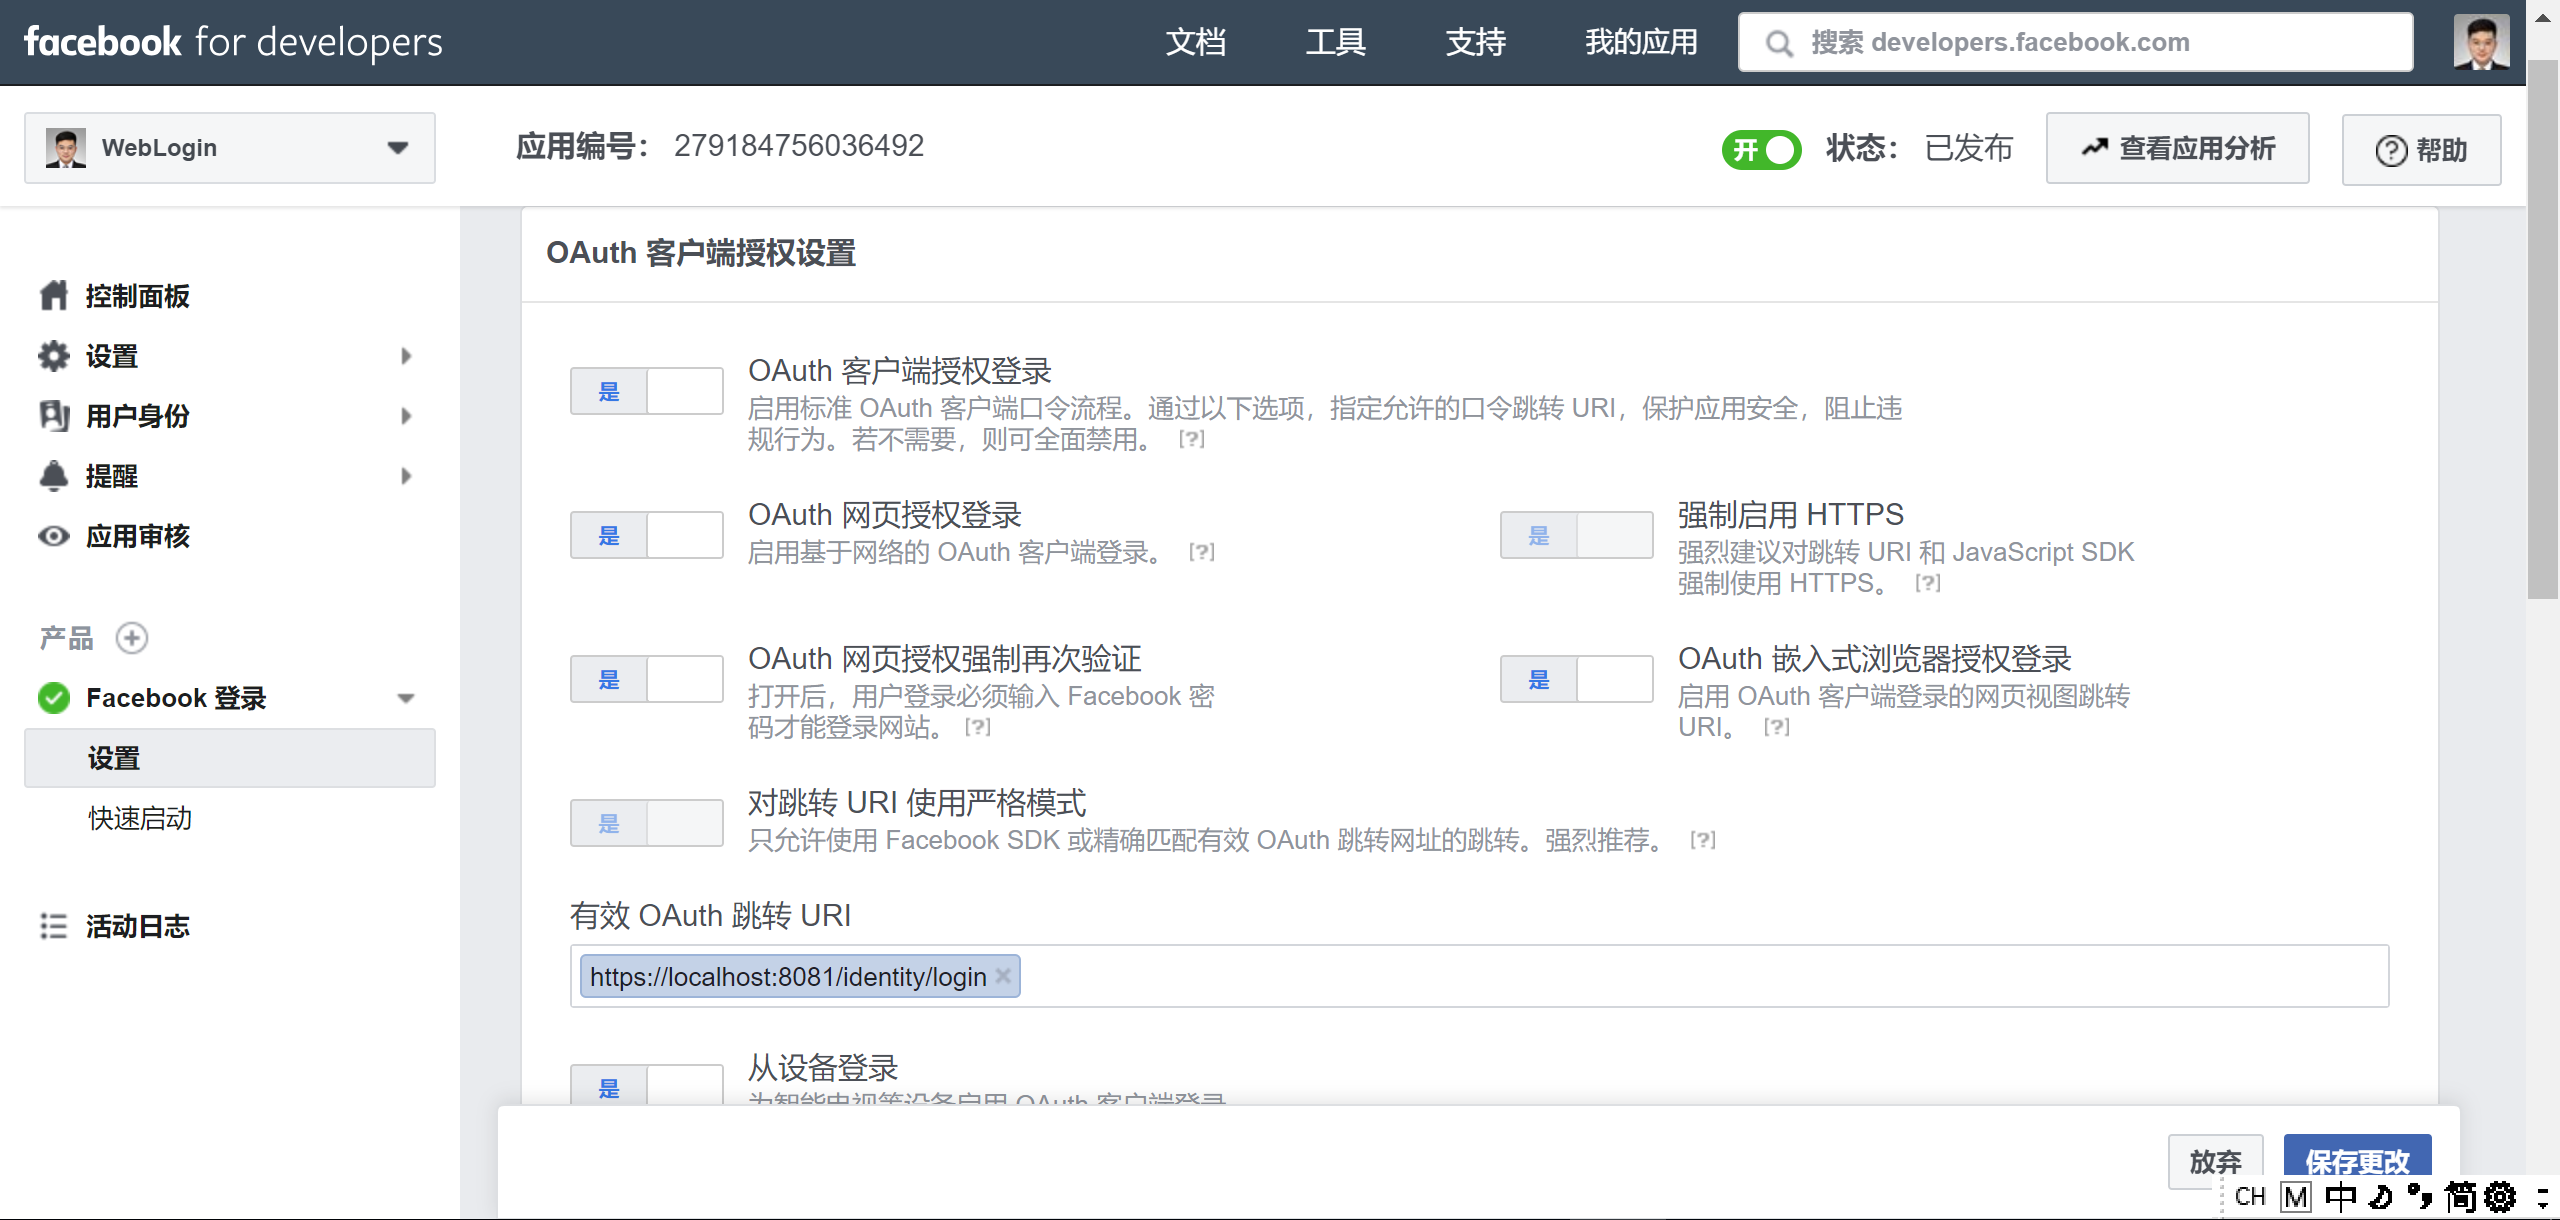Toggle OAuth 网页授权强制再次验证 switch
2560x1220 pixels.
[x=647, y=679]
